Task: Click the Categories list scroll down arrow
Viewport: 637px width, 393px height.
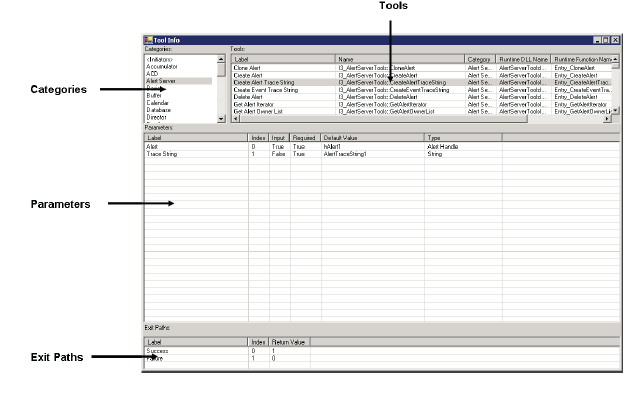Action: [221, 119]
